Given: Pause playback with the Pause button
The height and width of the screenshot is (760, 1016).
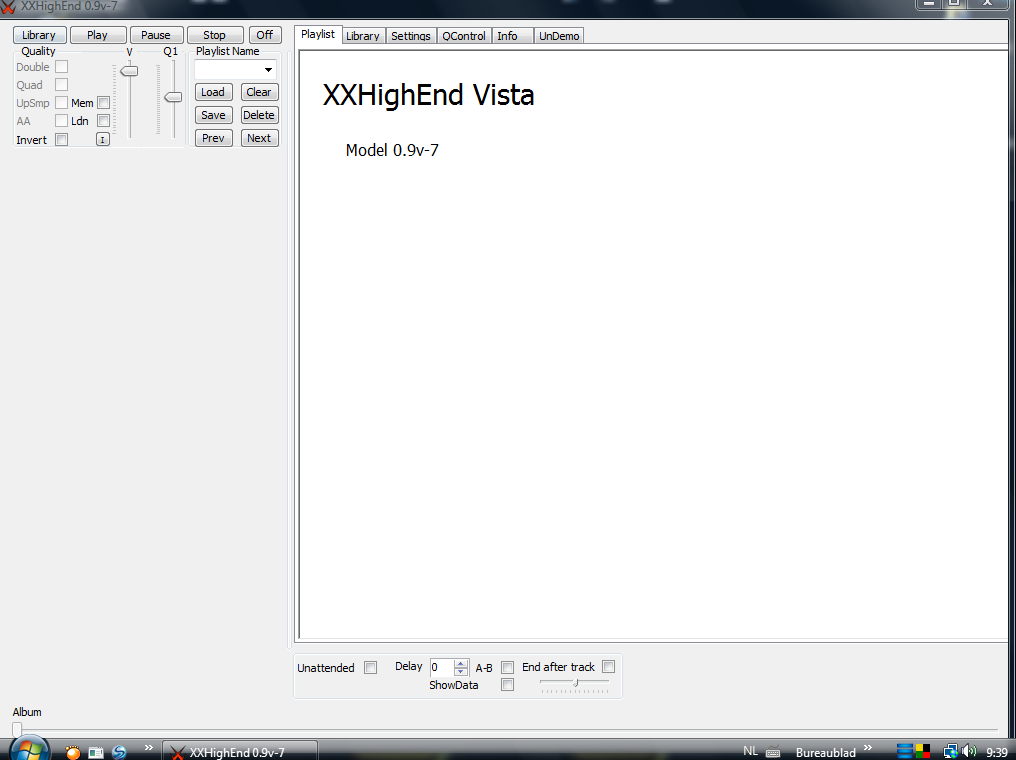Looking at the screenshot, I should [x=156, y=35].
